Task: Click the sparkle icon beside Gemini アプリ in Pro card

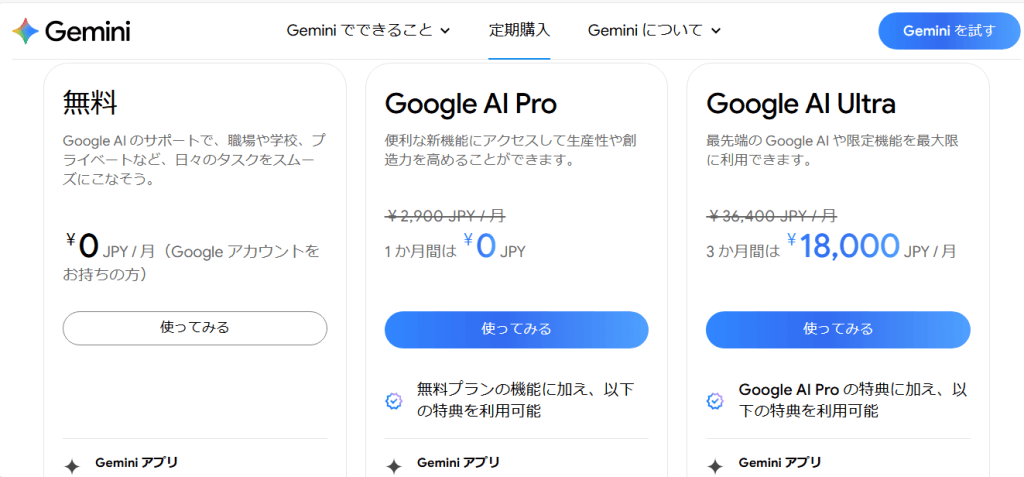Action: point(394,467)
